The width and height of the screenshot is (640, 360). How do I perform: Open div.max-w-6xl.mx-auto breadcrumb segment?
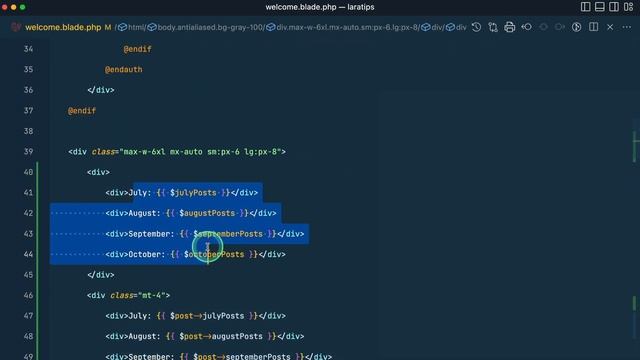(347, 27)
